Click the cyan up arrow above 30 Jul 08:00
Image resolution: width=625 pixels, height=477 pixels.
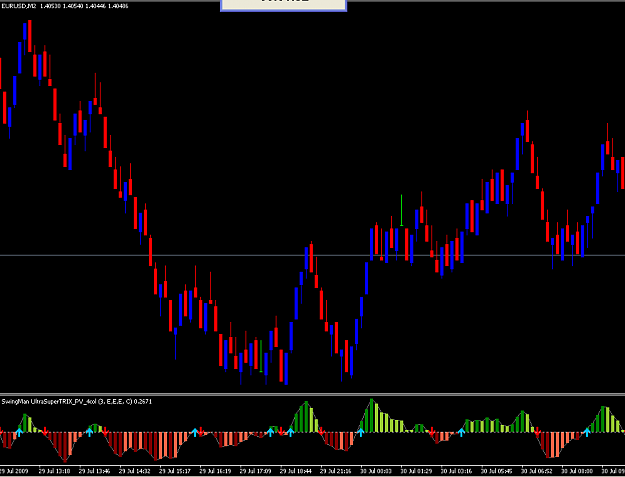(x=587, y=432)
